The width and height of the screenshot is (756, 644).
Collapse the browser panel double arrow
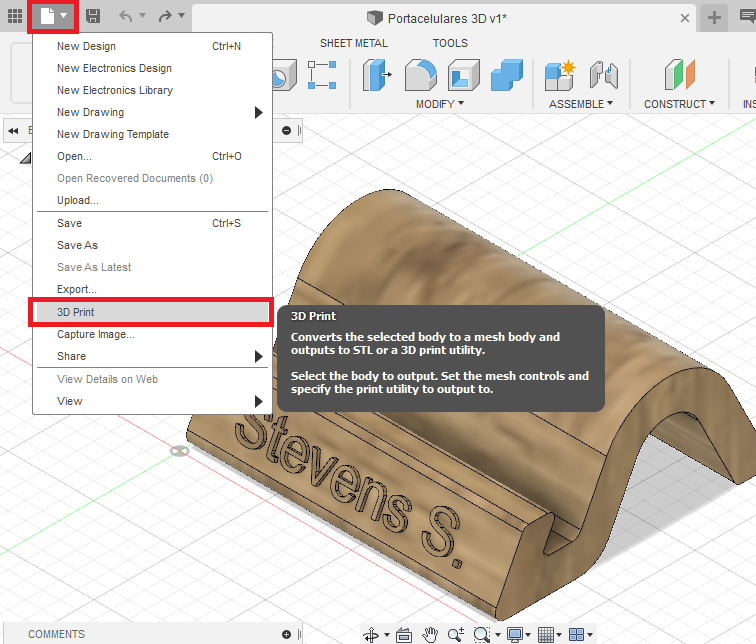click(x=13, y=131)
